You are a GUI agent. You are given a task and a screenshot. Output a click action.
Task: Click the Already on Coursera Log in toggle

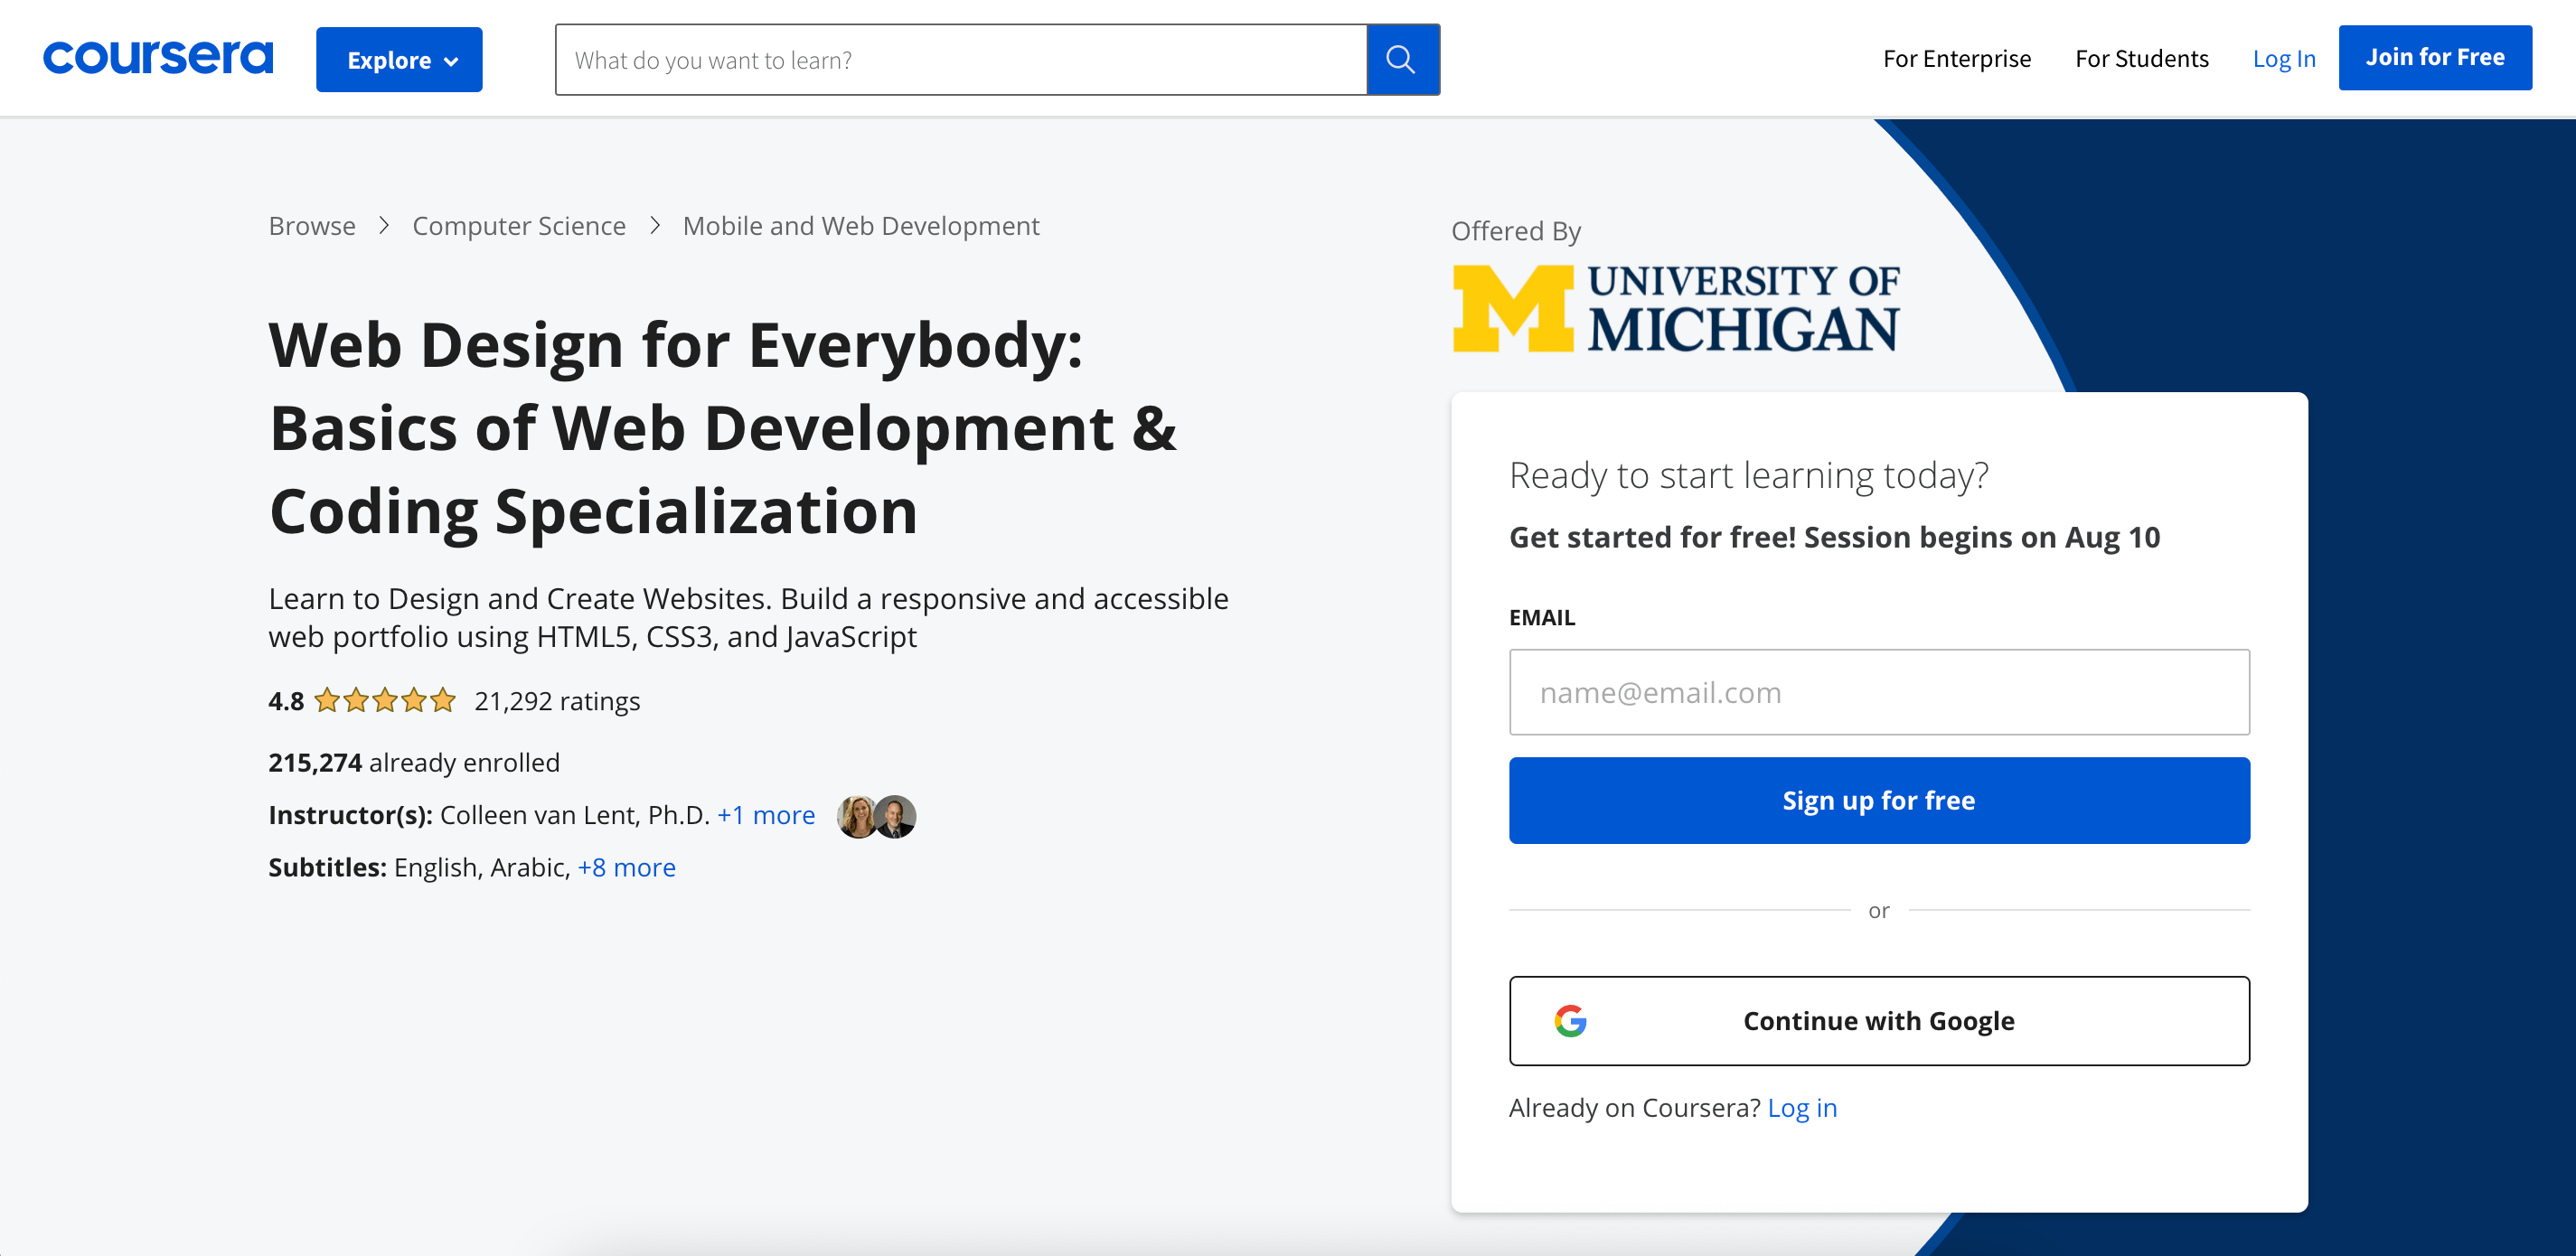click(x=1800, y=1107)
